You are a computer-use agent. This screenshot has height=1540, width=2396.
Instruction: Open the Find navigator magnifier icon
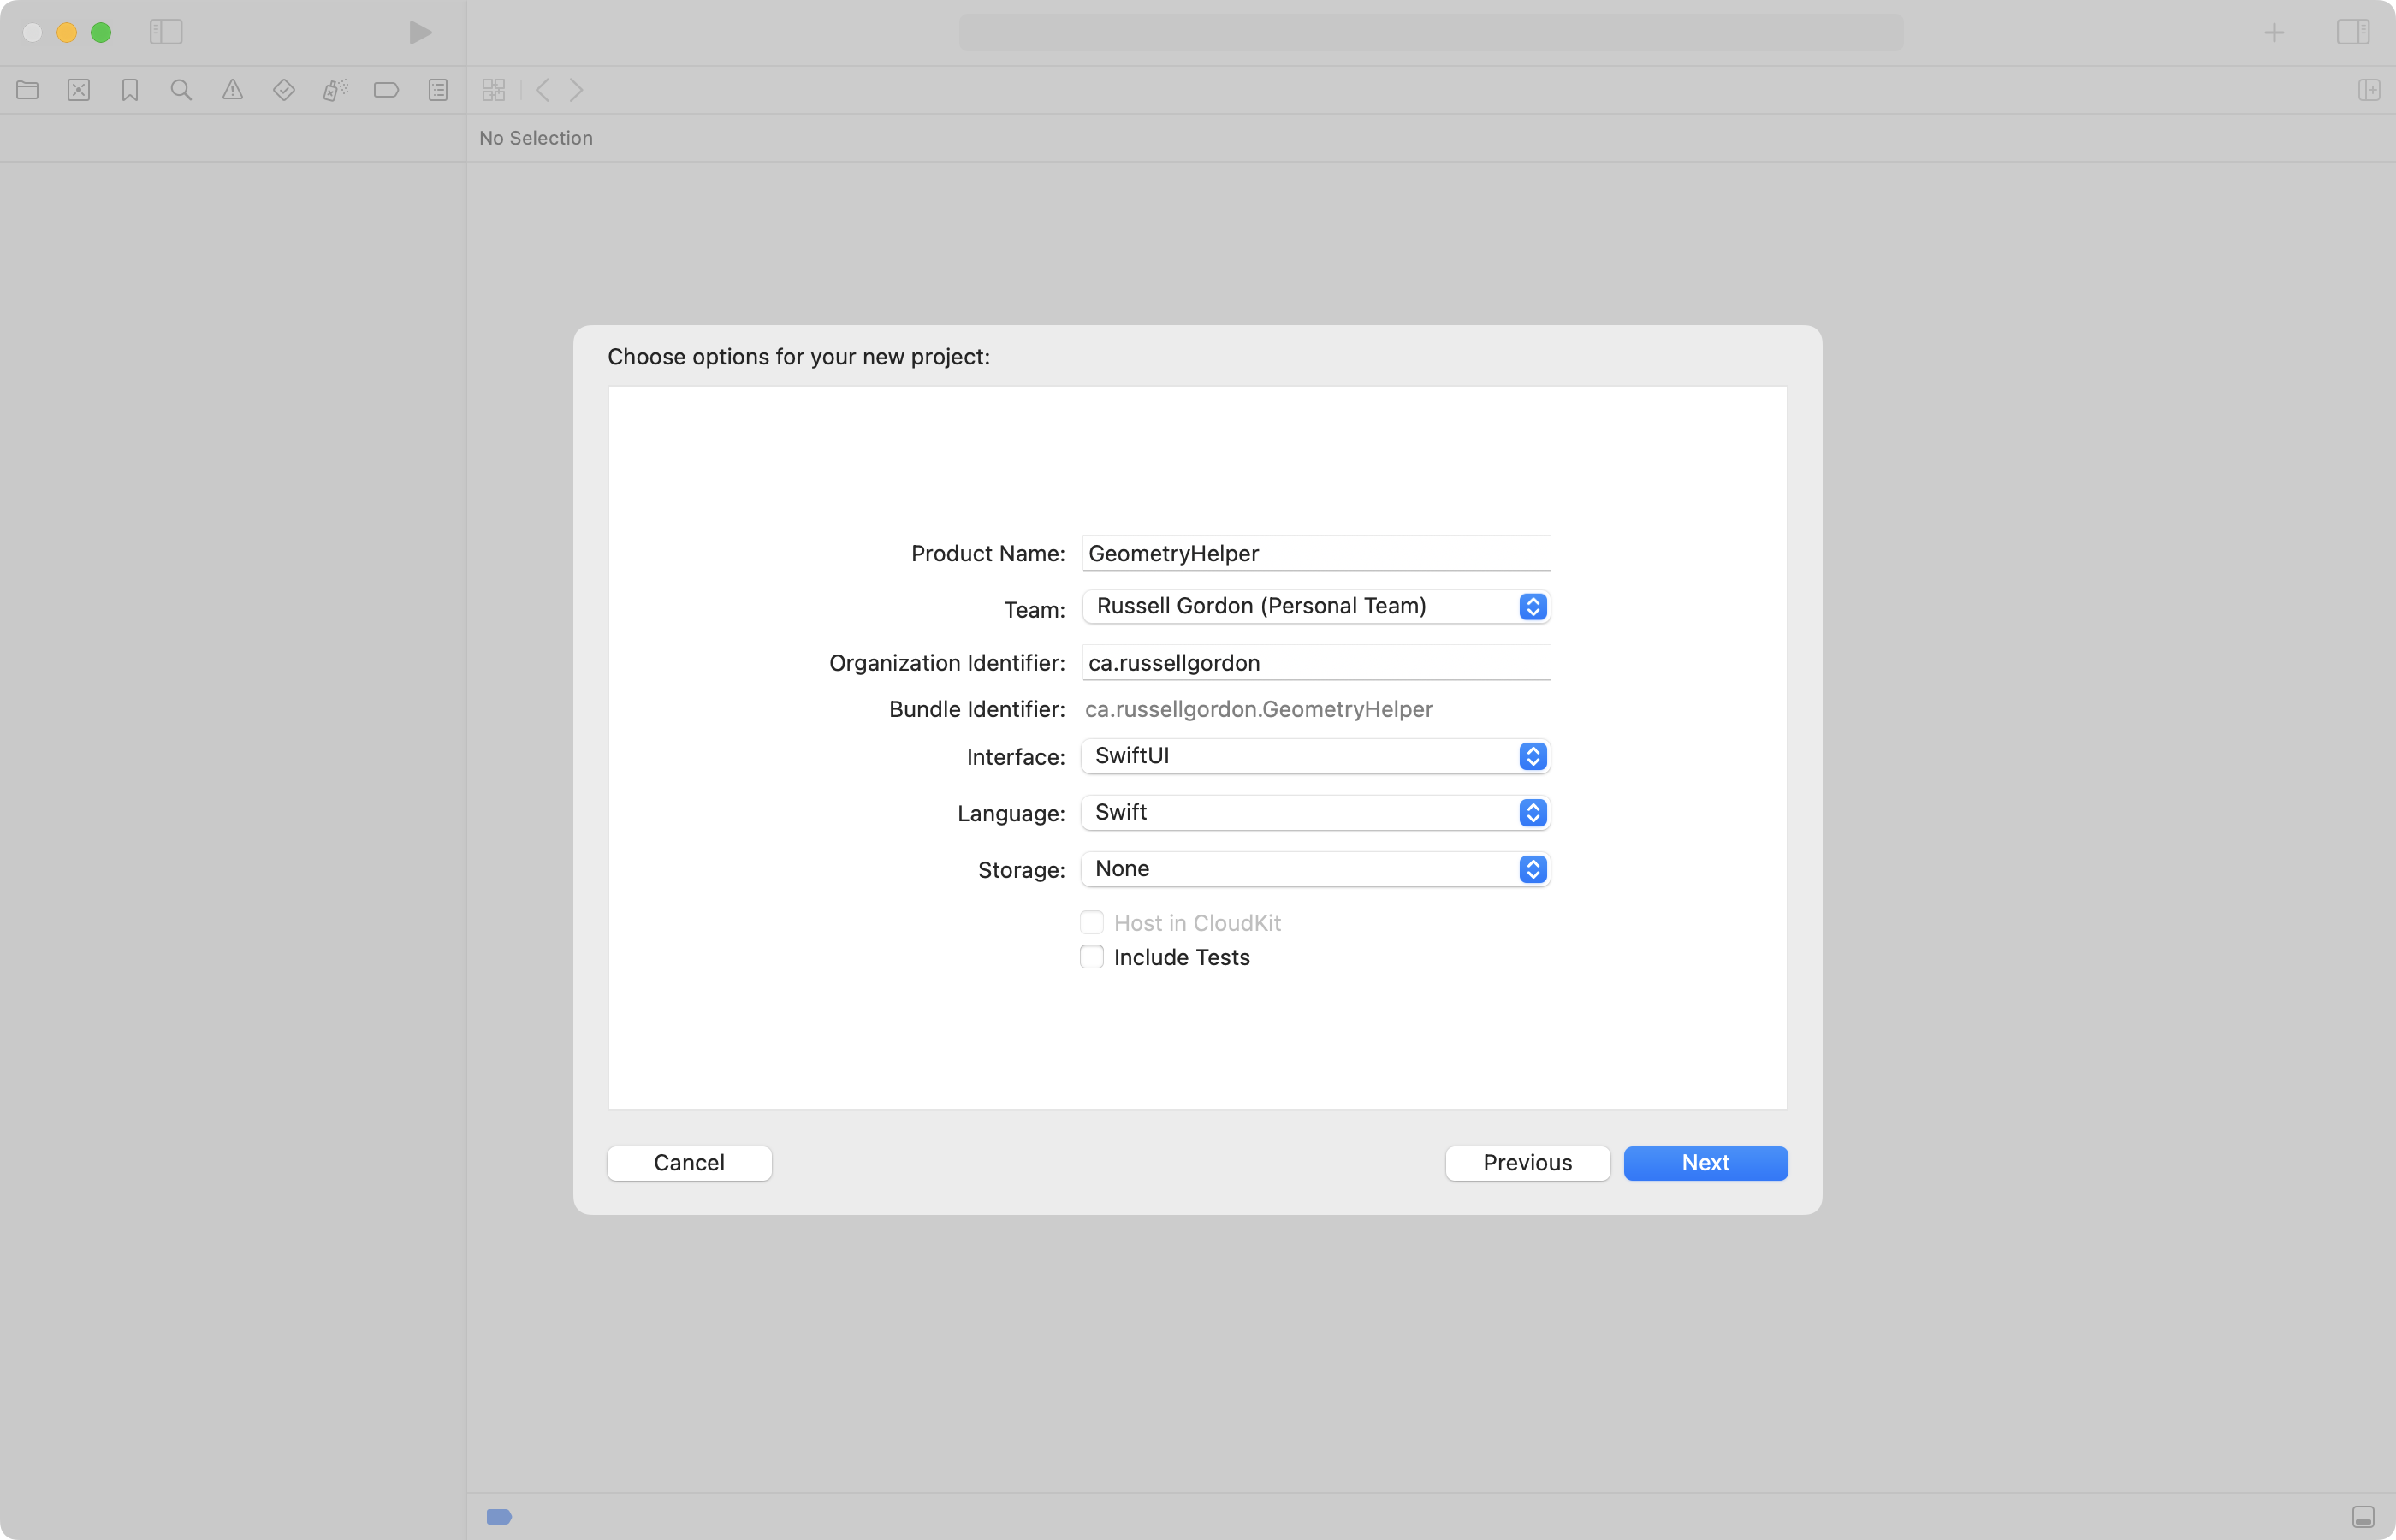pos(181,90)
